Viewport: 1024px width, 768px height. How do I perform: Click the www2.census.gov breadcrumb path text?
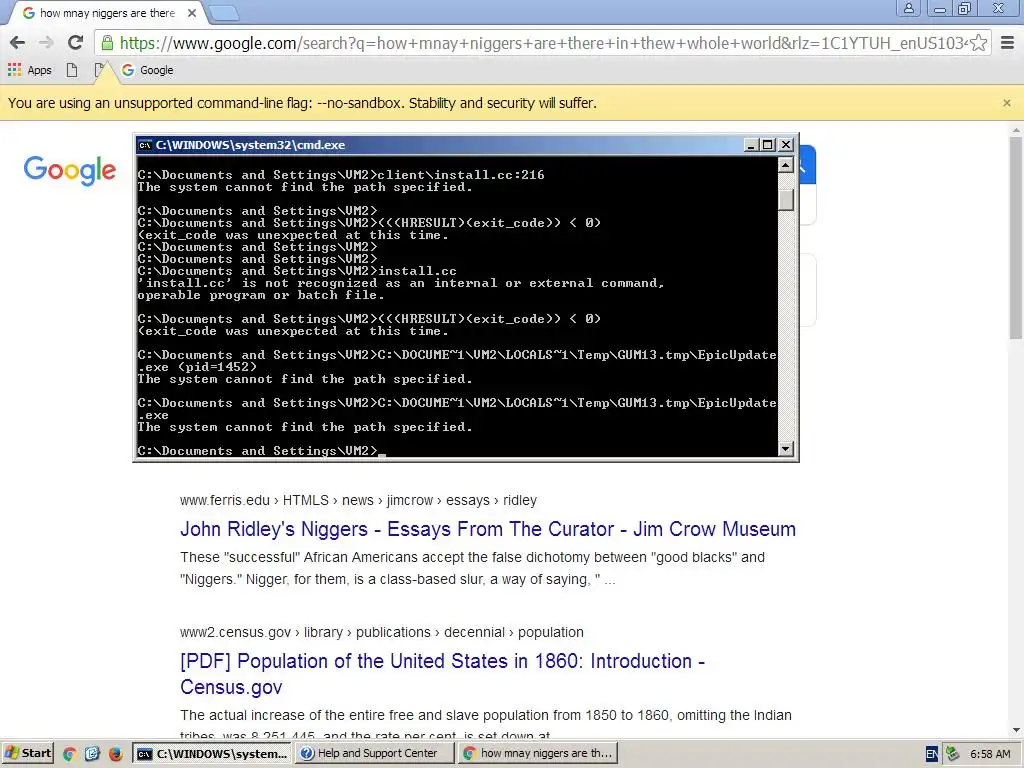(x=382, y=632)
